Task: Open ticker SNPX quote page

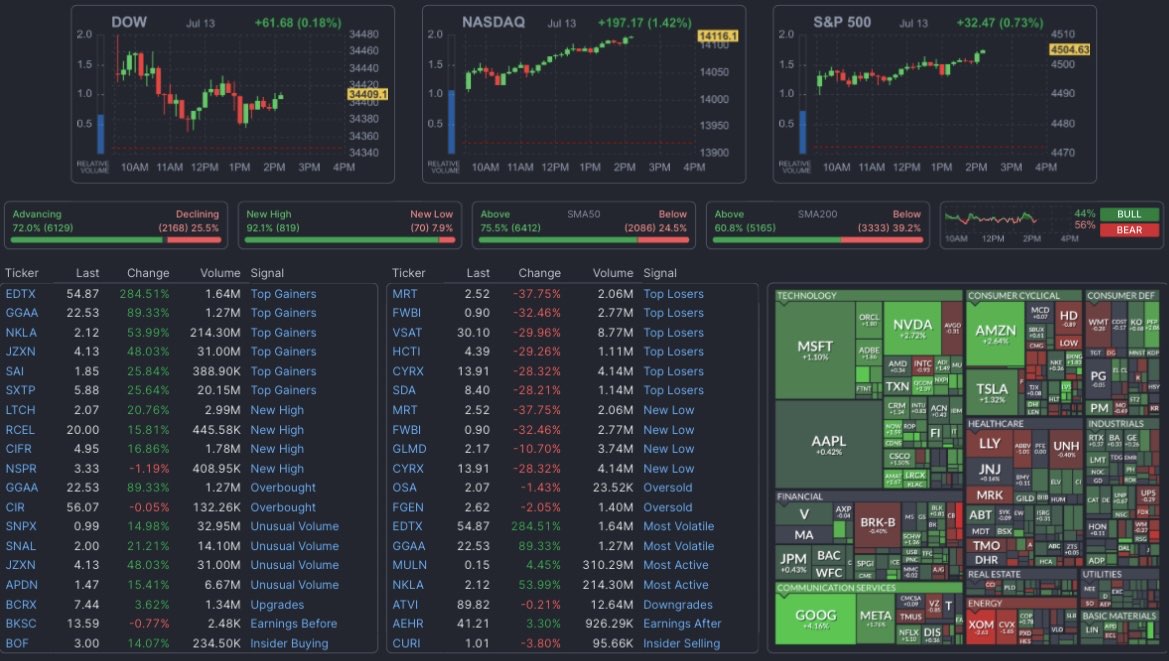Action: click(21, 526)
